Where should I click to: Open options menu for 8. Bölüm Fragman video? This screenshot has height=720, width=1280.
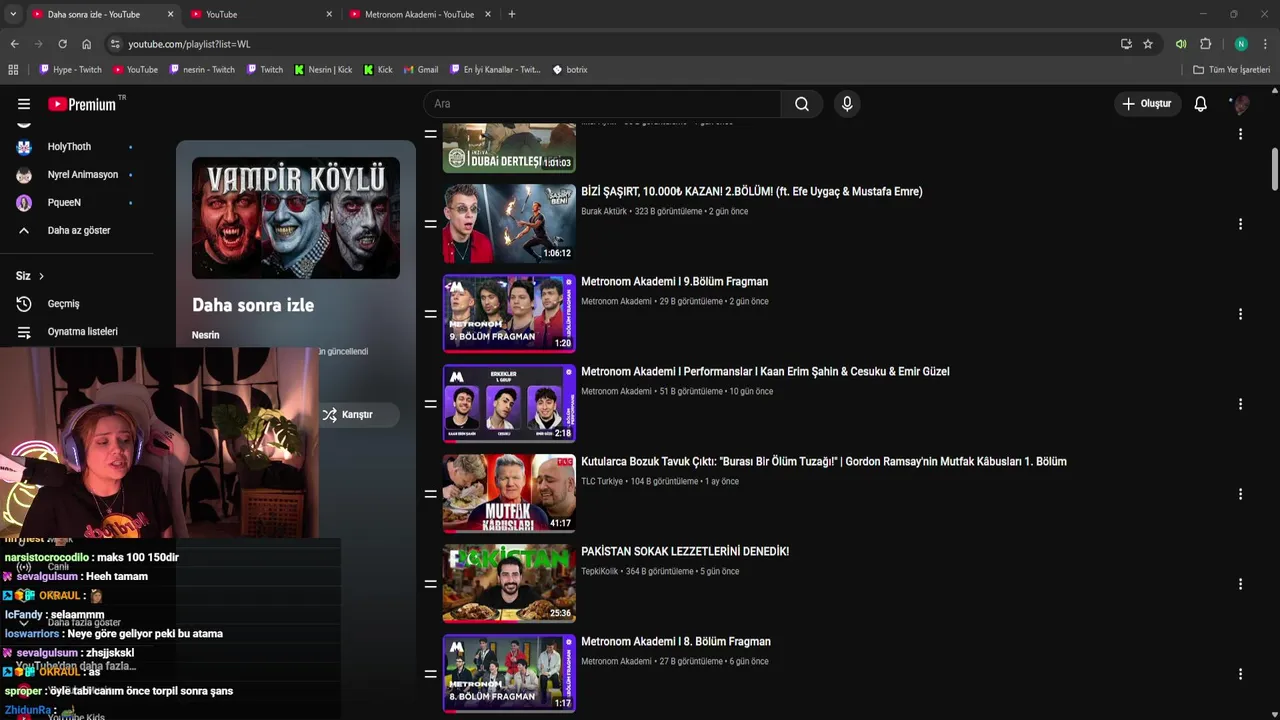coord(1241,674)
